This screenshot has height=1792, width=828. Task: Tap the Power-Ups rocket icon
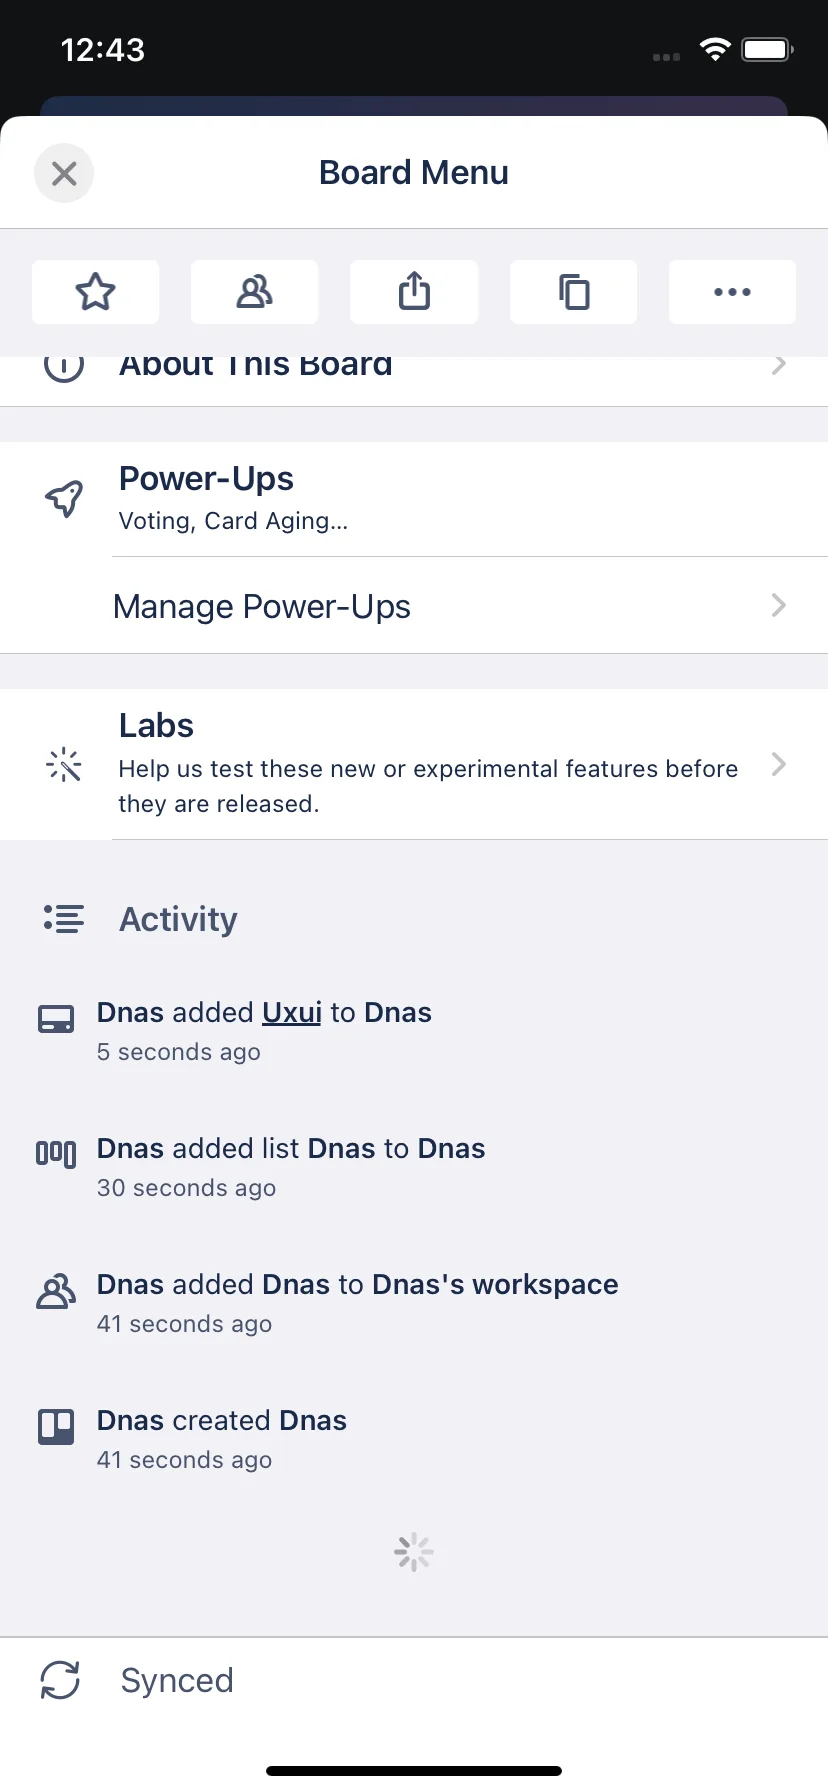(x=64, y=498)
